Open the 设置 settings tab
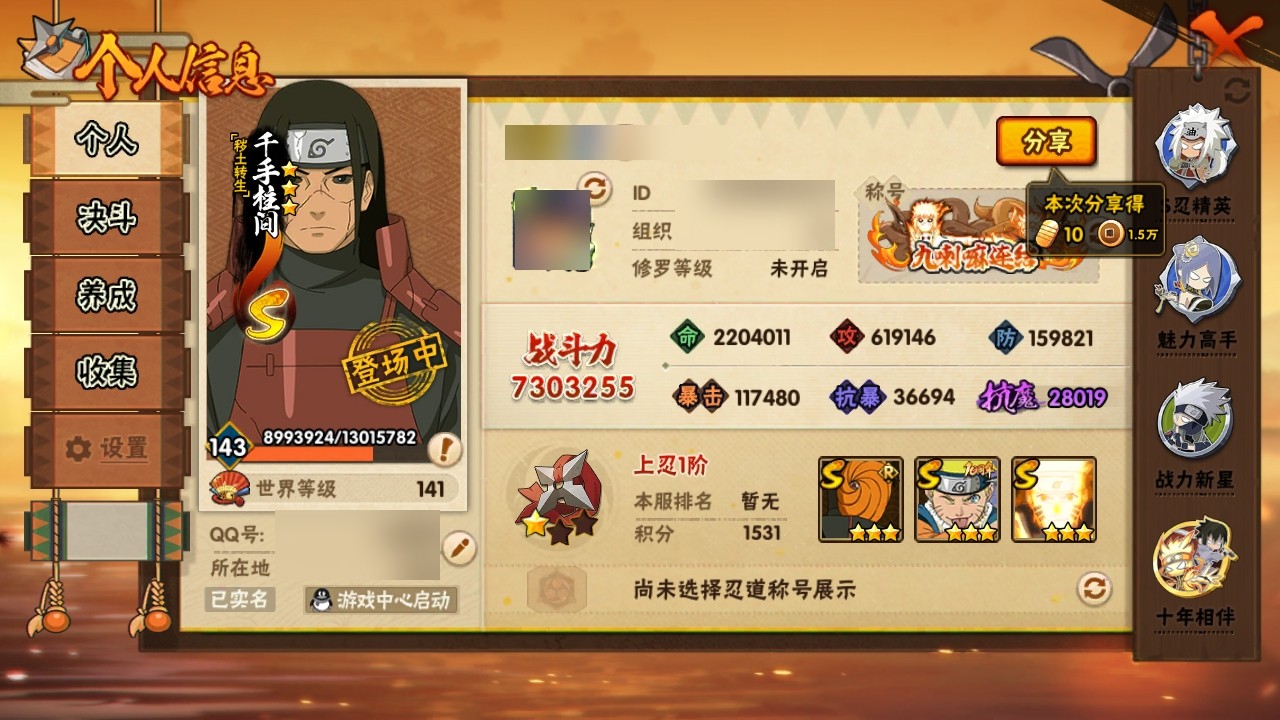1280x720 pixels. coord(107,449)
